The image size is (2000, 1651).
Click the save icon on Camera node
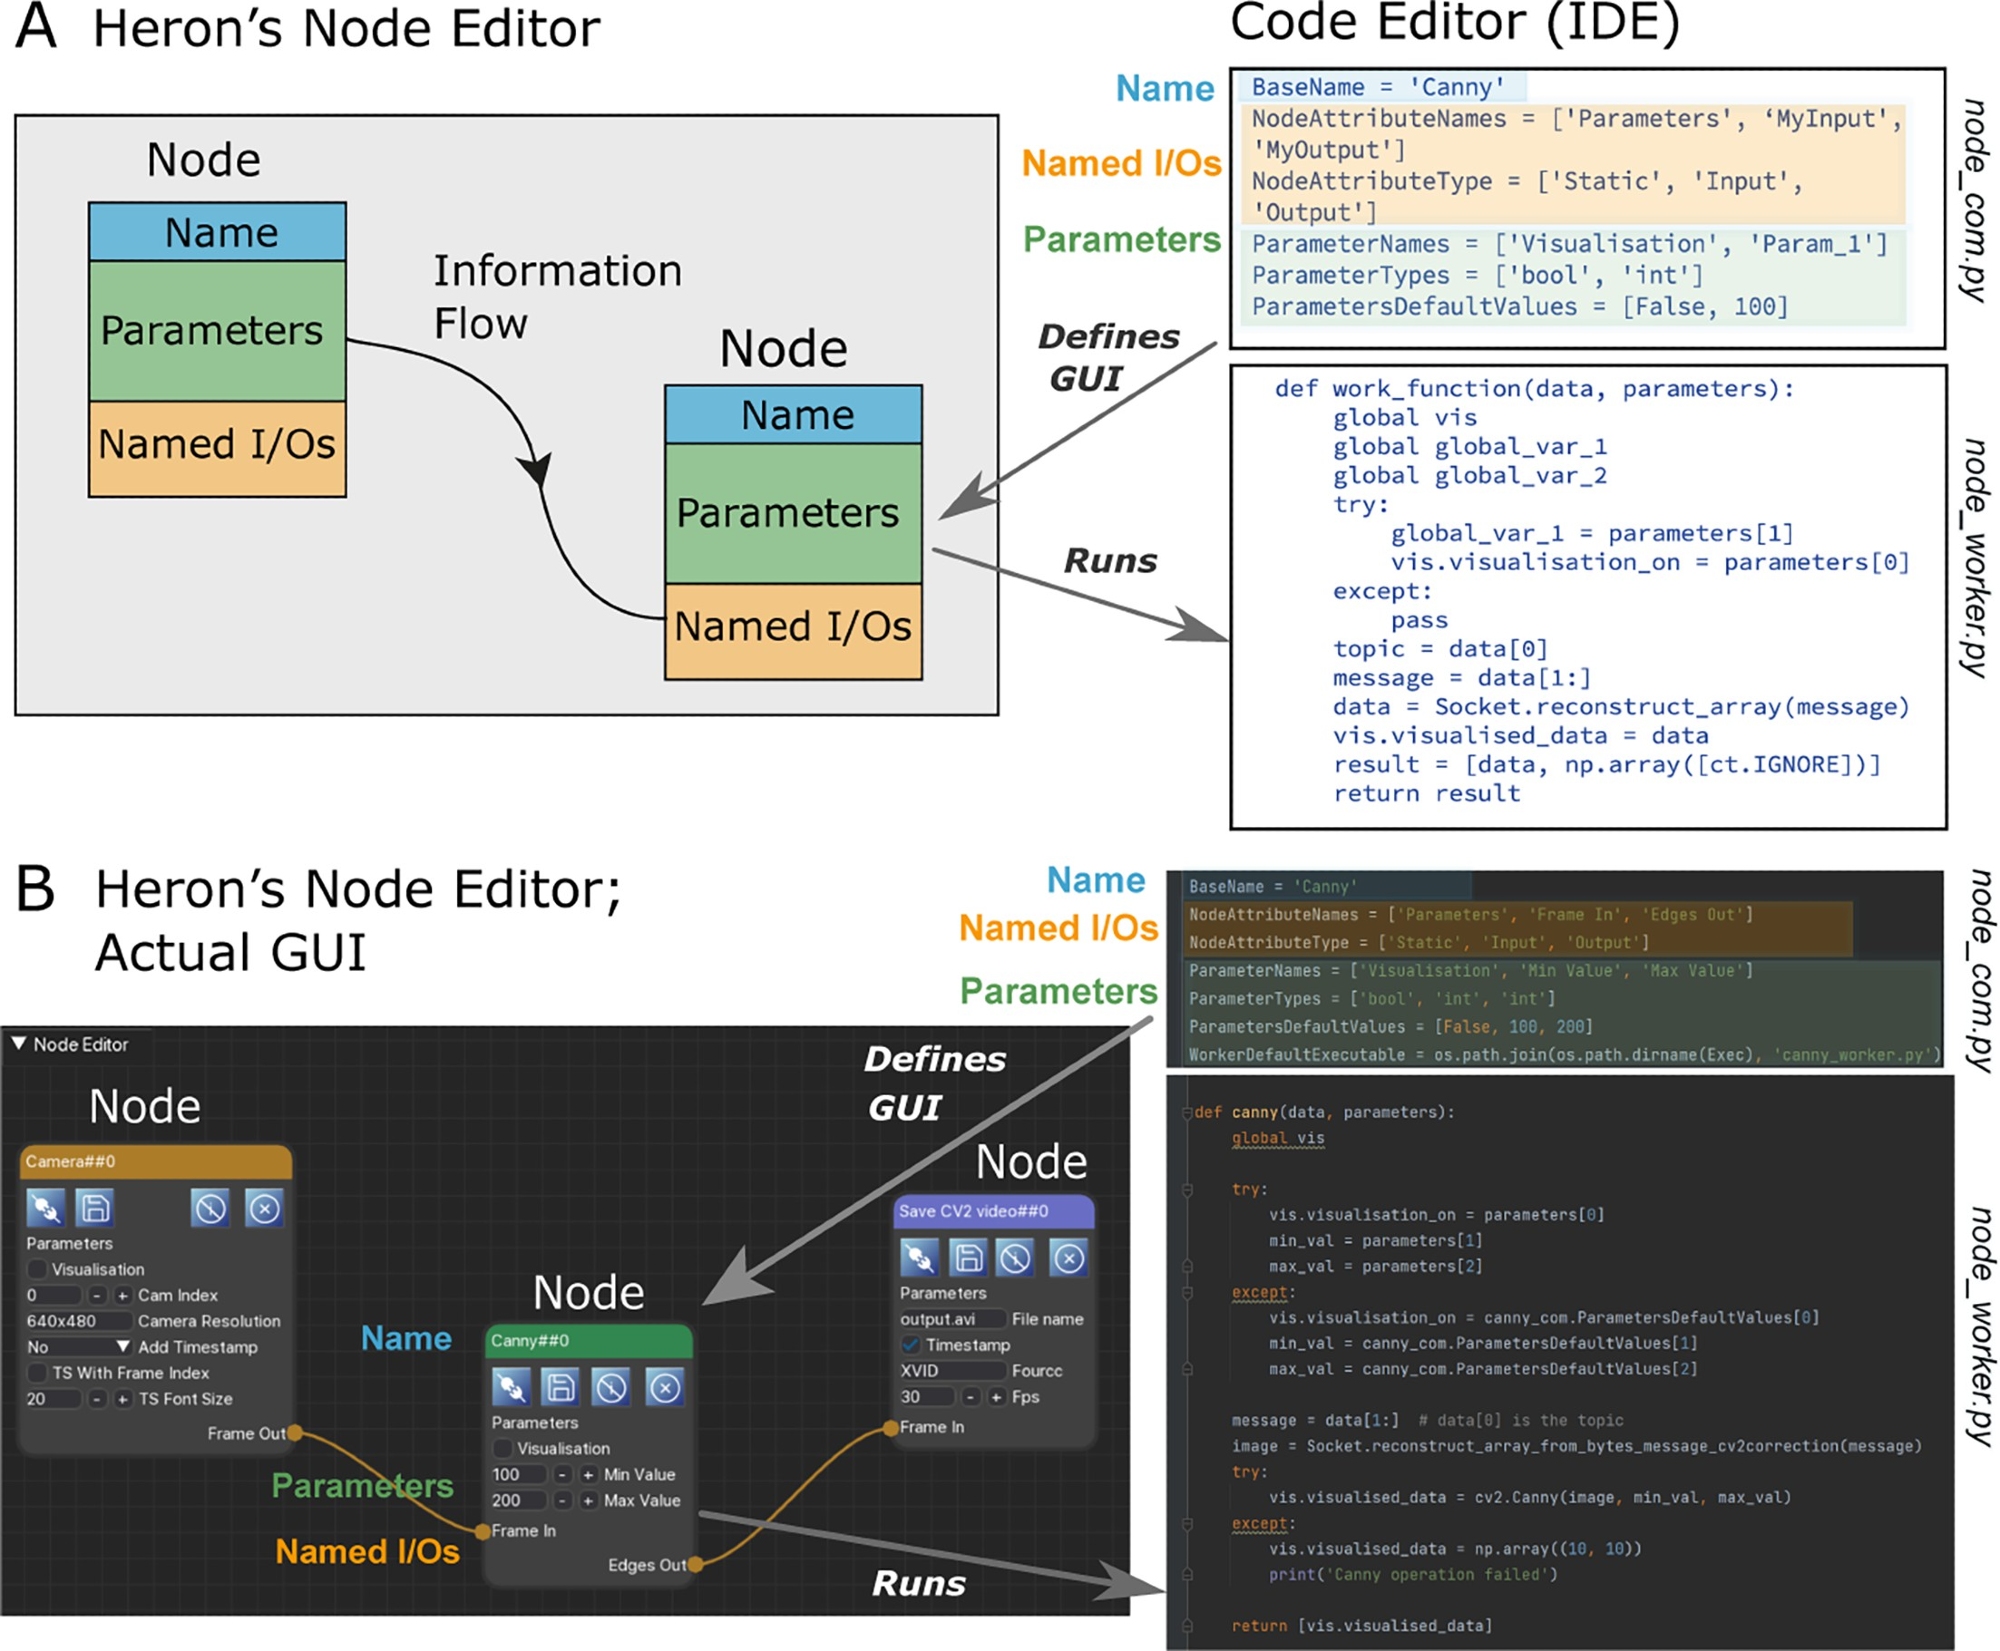[95, 1208]
